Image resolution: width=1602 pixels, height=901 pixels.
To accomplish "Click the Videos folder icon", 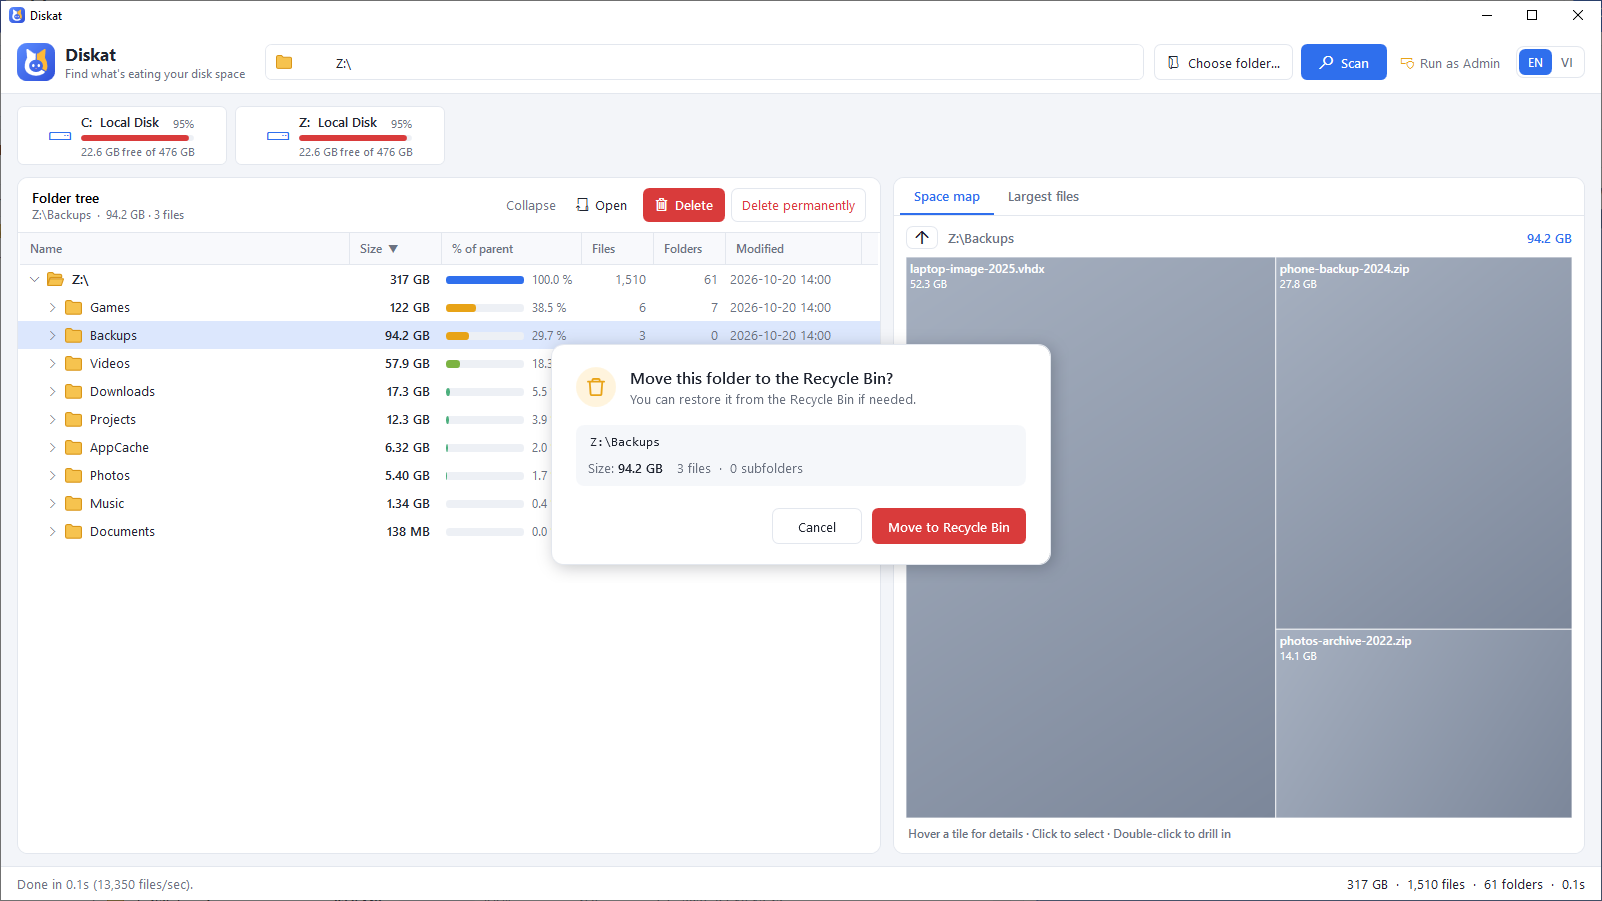I will coord(74,363).
